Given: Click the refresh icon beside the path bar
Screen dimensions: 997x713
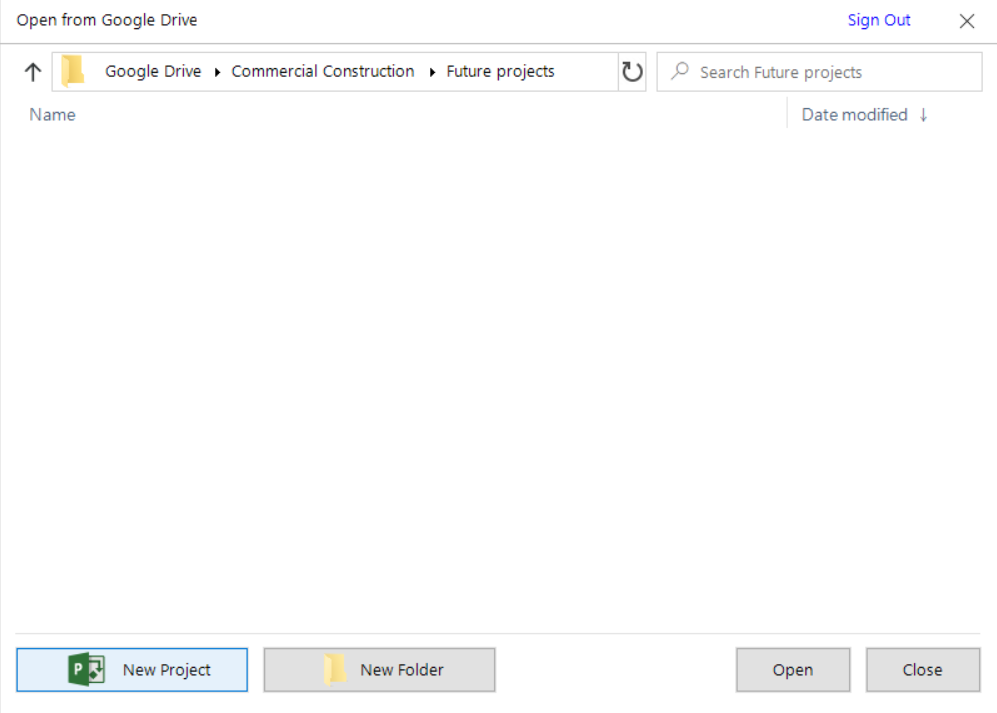Looking at the screenshot, I should [x=632, y=72].
